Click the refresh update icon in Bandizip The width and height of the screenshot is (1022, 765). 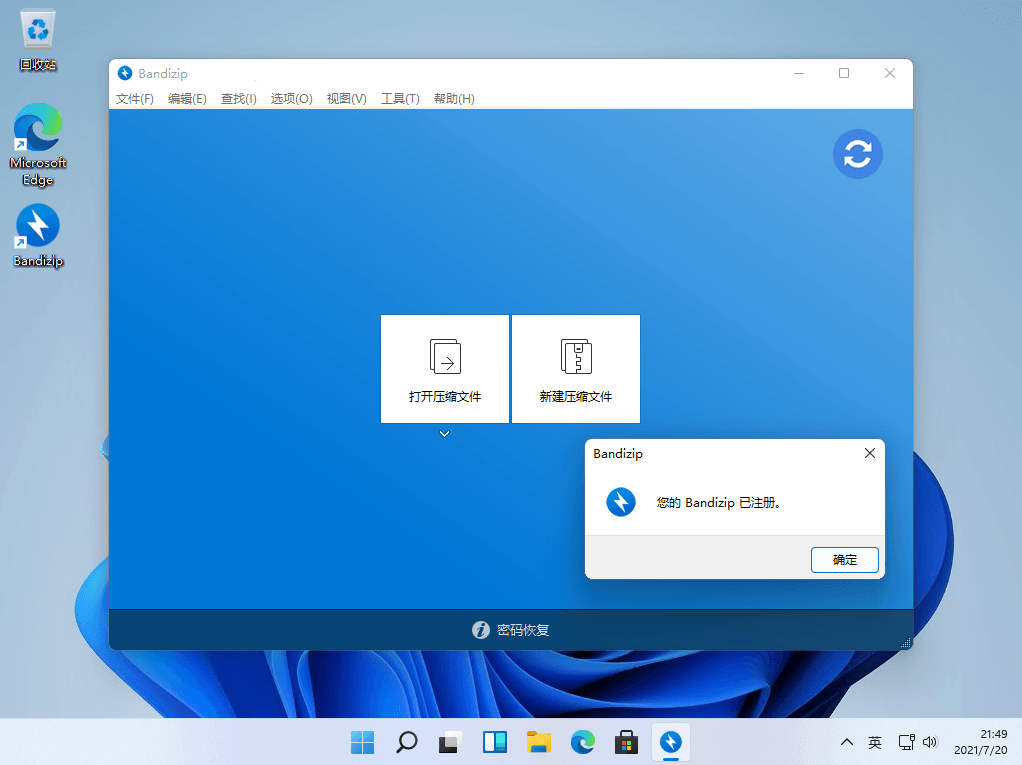[x=857, y=154]
